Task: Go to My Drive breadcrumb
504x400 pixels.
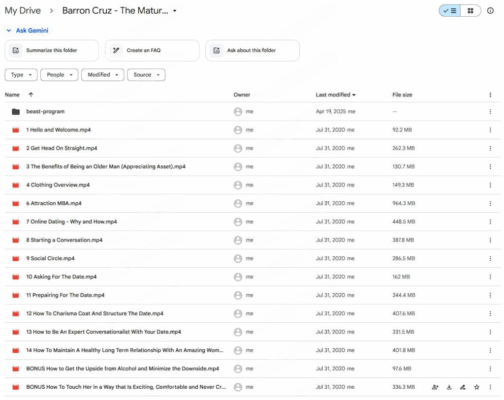Action: coord(23,11)
